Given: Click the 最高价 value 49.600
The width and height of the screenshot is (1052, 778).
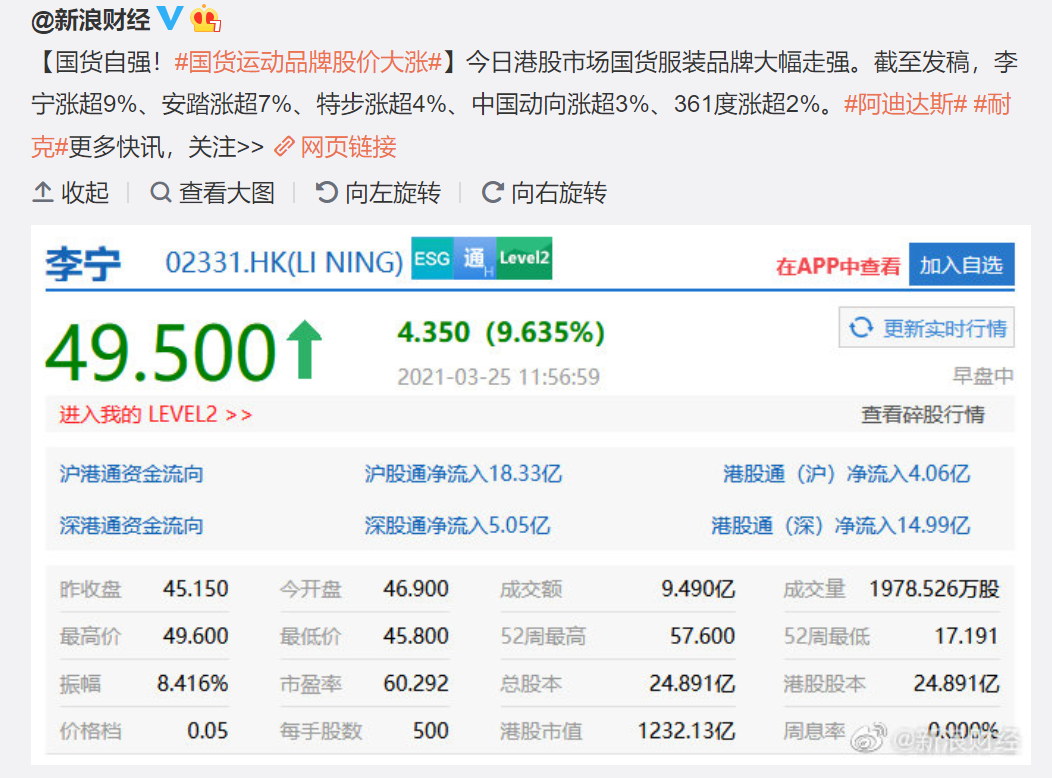Looking at the screenshot, I should (x=195, y=636).
